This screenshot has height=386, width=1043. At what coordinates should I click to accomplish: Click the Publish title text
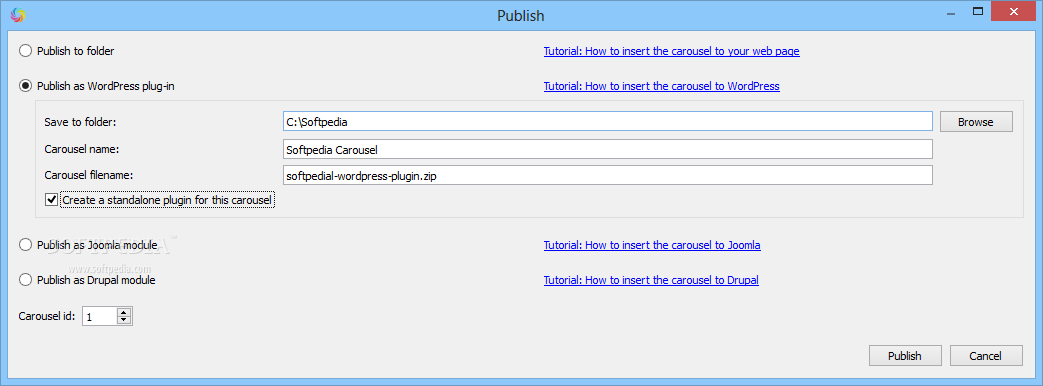(521, 15)
